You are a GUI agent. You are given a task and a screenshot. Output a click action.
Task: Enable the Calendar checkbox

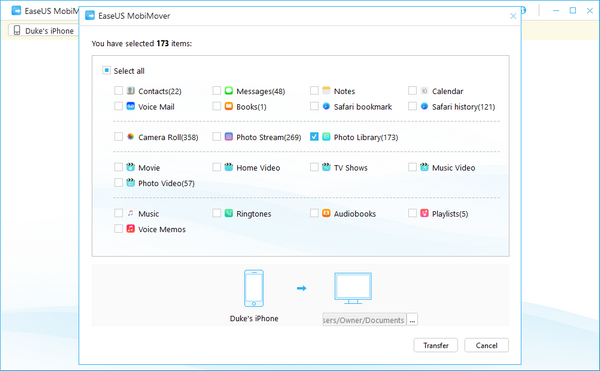[412, 91]
